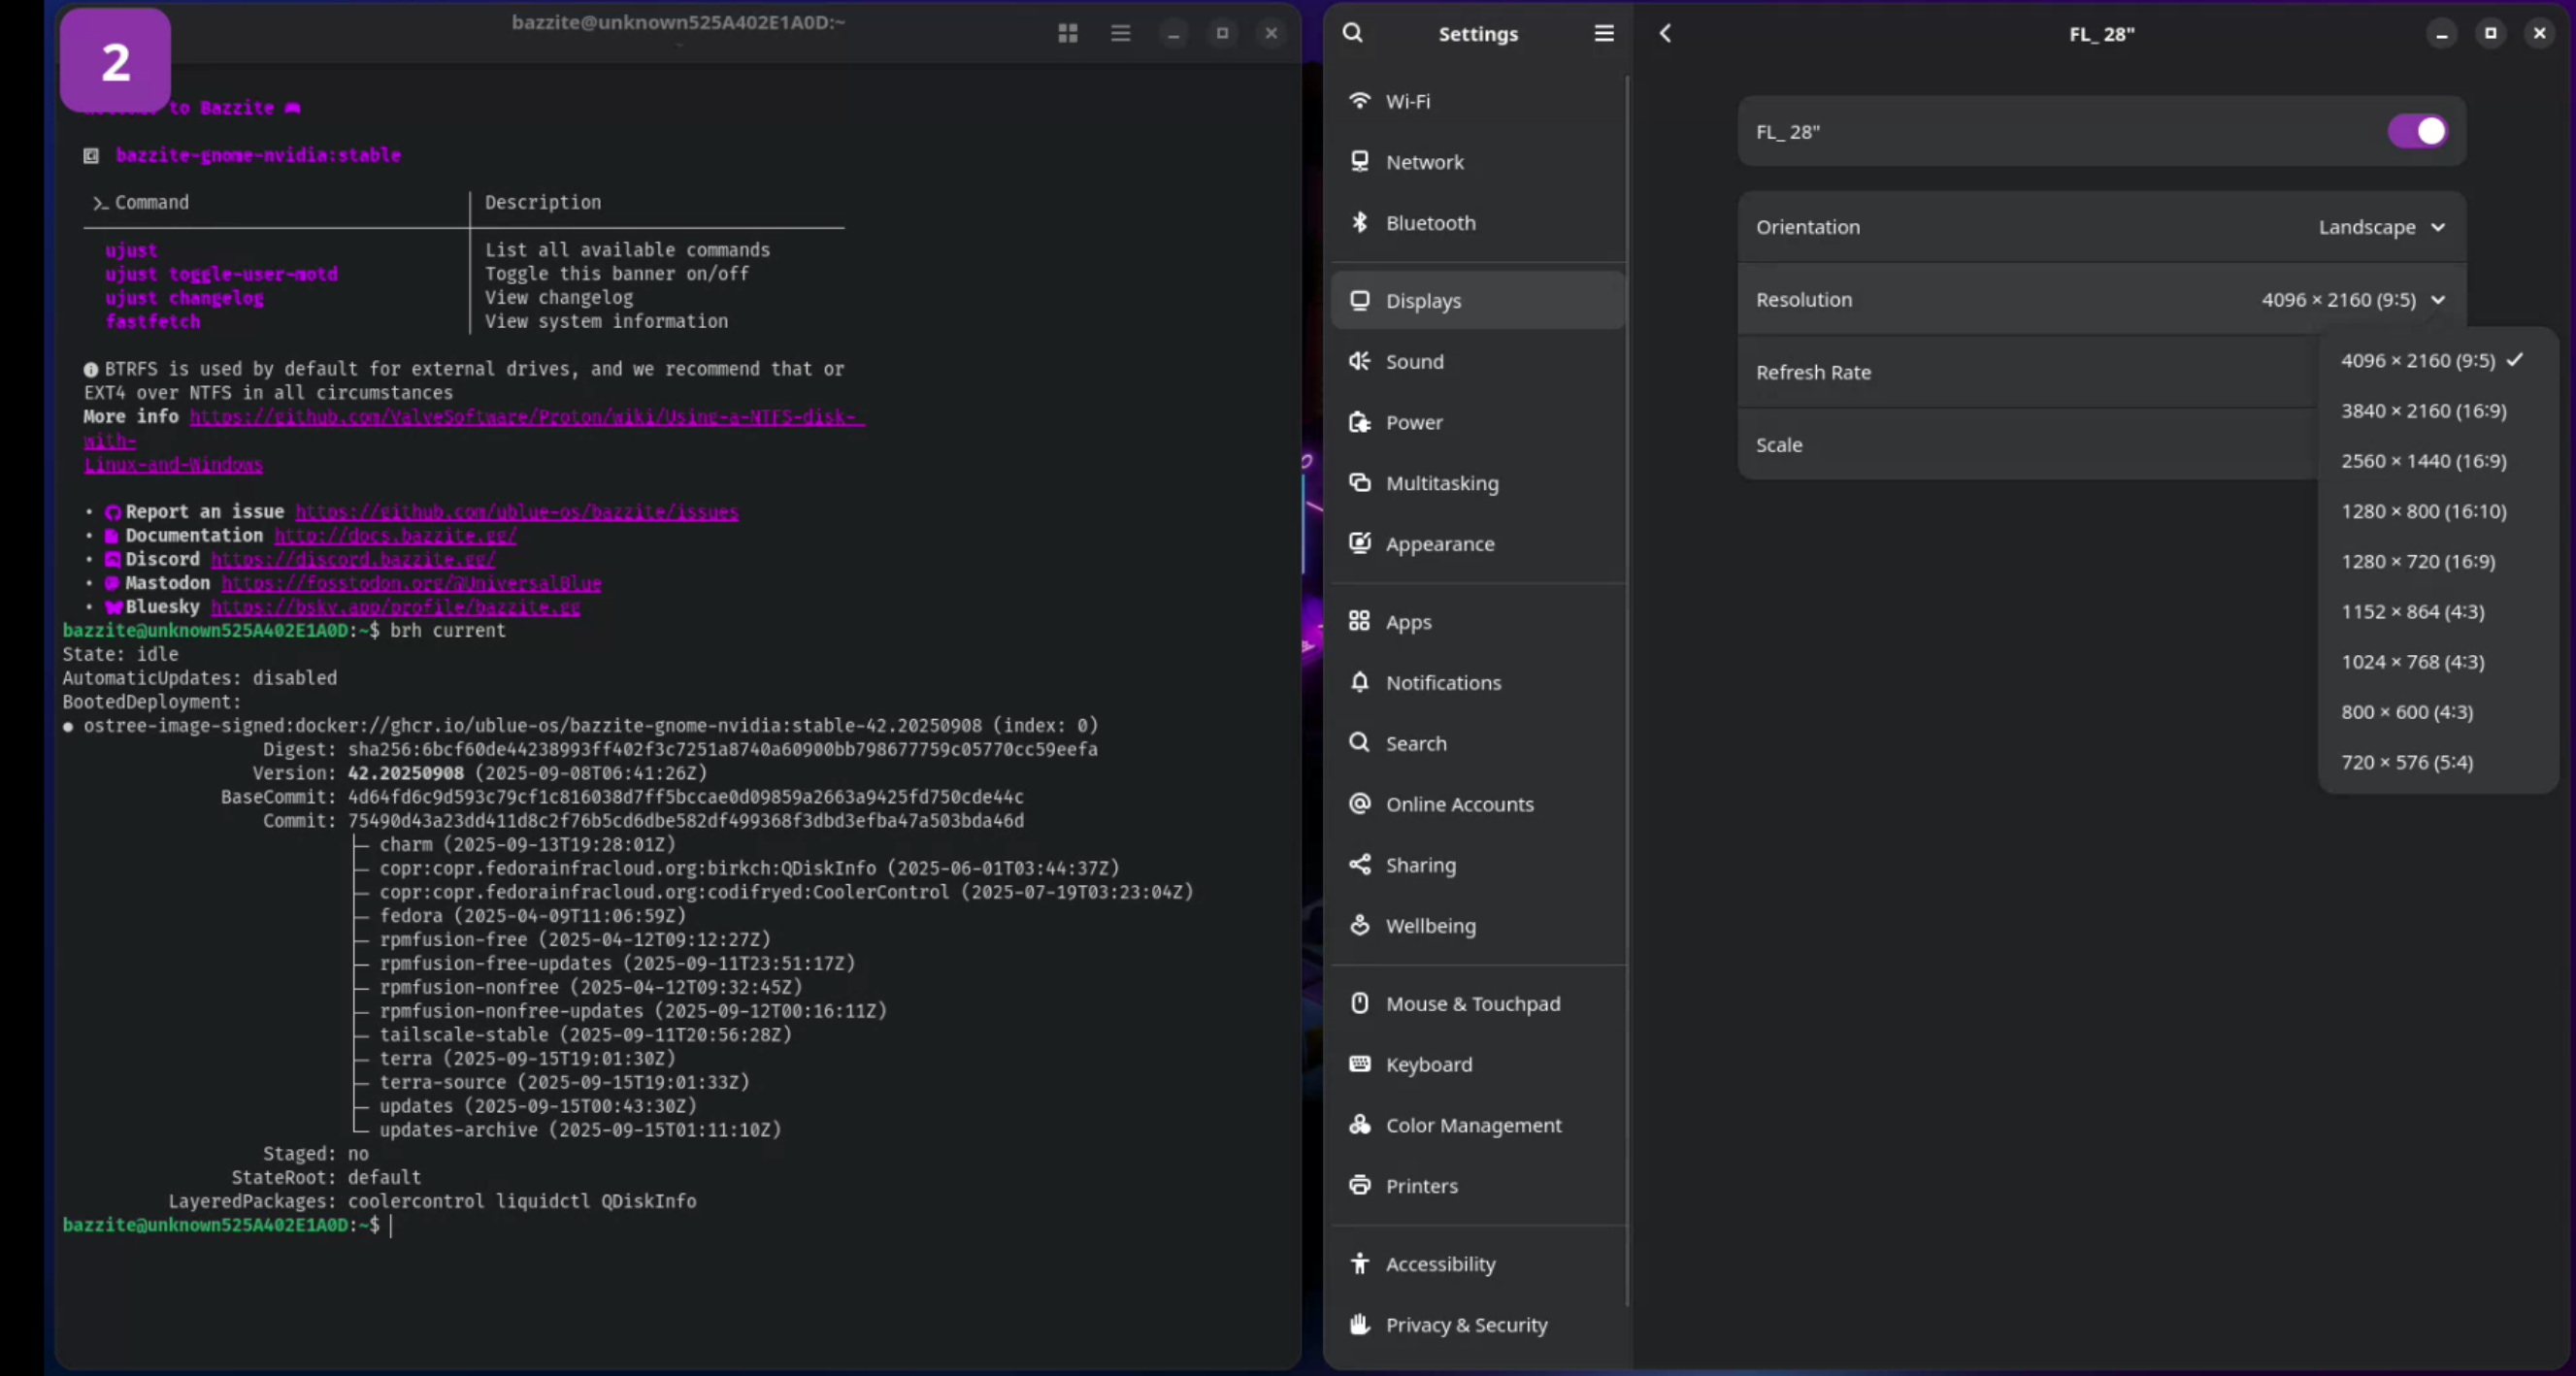Click the Settings sidebar scrollbar
Viewport: 2576px width, 1376px height.
[1627, 690]
